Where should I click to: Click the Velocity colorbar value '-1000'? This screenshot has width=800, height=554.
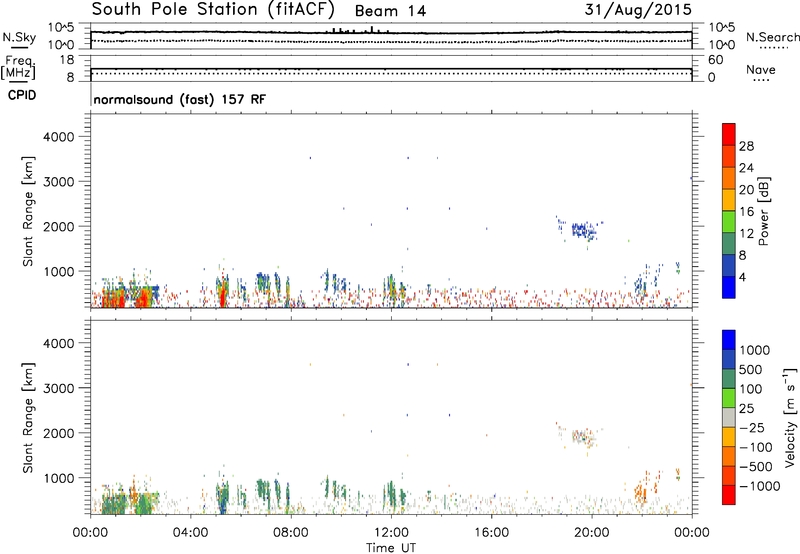759,486
